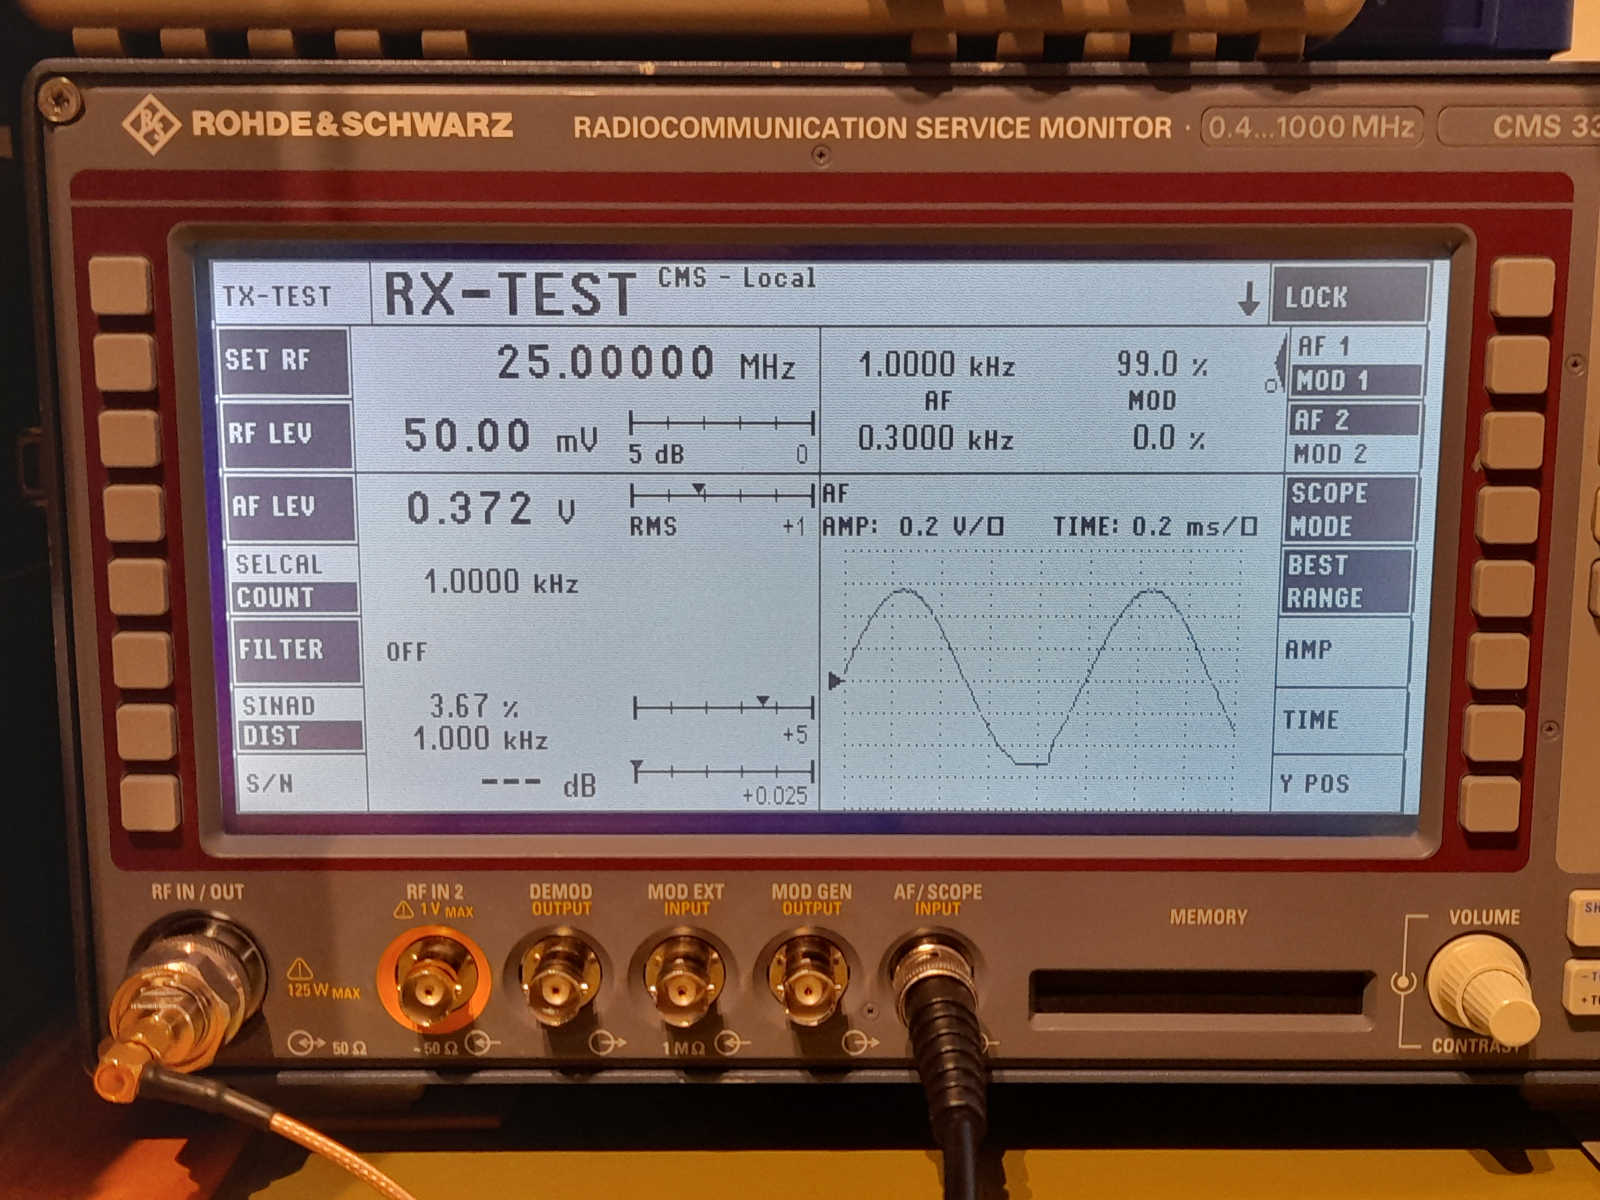Select the AF LEV on-screen softkey label

289,507
